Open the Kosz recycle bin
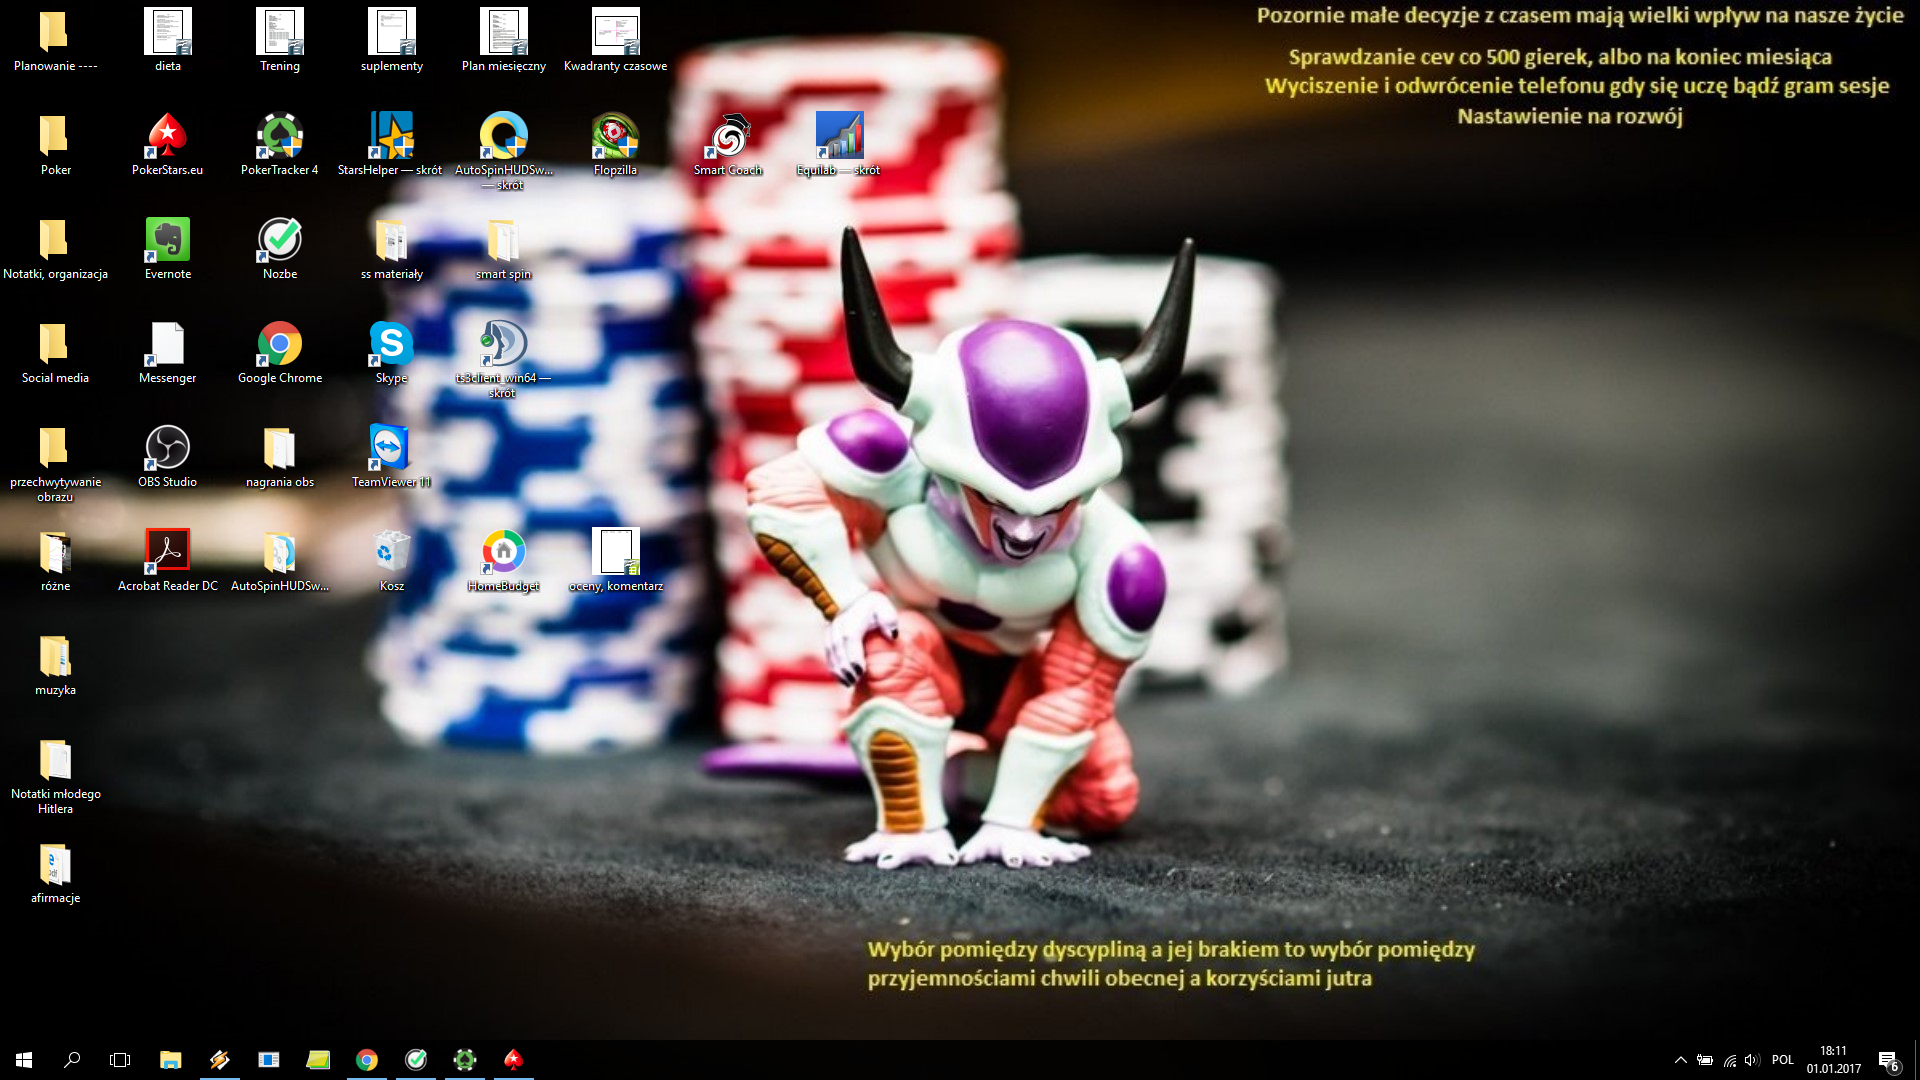Image resolution: width=1920 pixels, height=1080 pixels. pyautogui.click(x=391, y=560)
